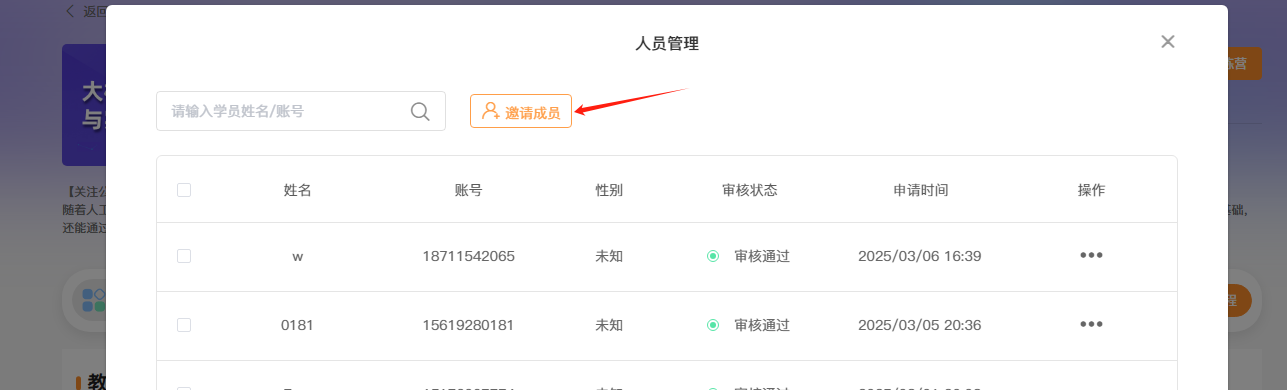Viewport: 1287px width, 390px height.
Task: Click the 申请时间 column header
Action: (920, 190)
